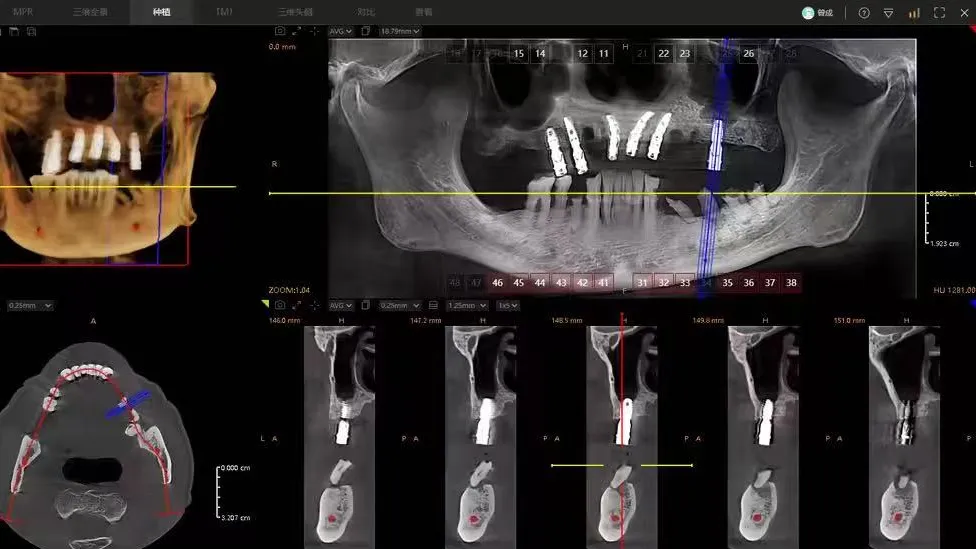Click the stacked lines icon beside the 1.25mm dropdown

(433, 305)
